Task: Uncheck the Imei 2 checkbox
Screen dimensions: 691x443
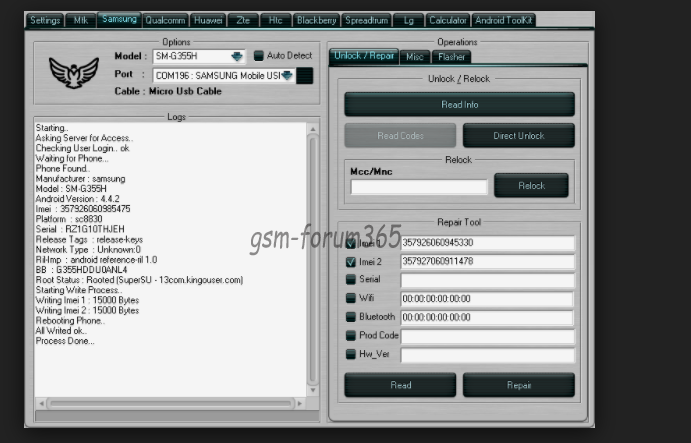Action: click(351, 262)
